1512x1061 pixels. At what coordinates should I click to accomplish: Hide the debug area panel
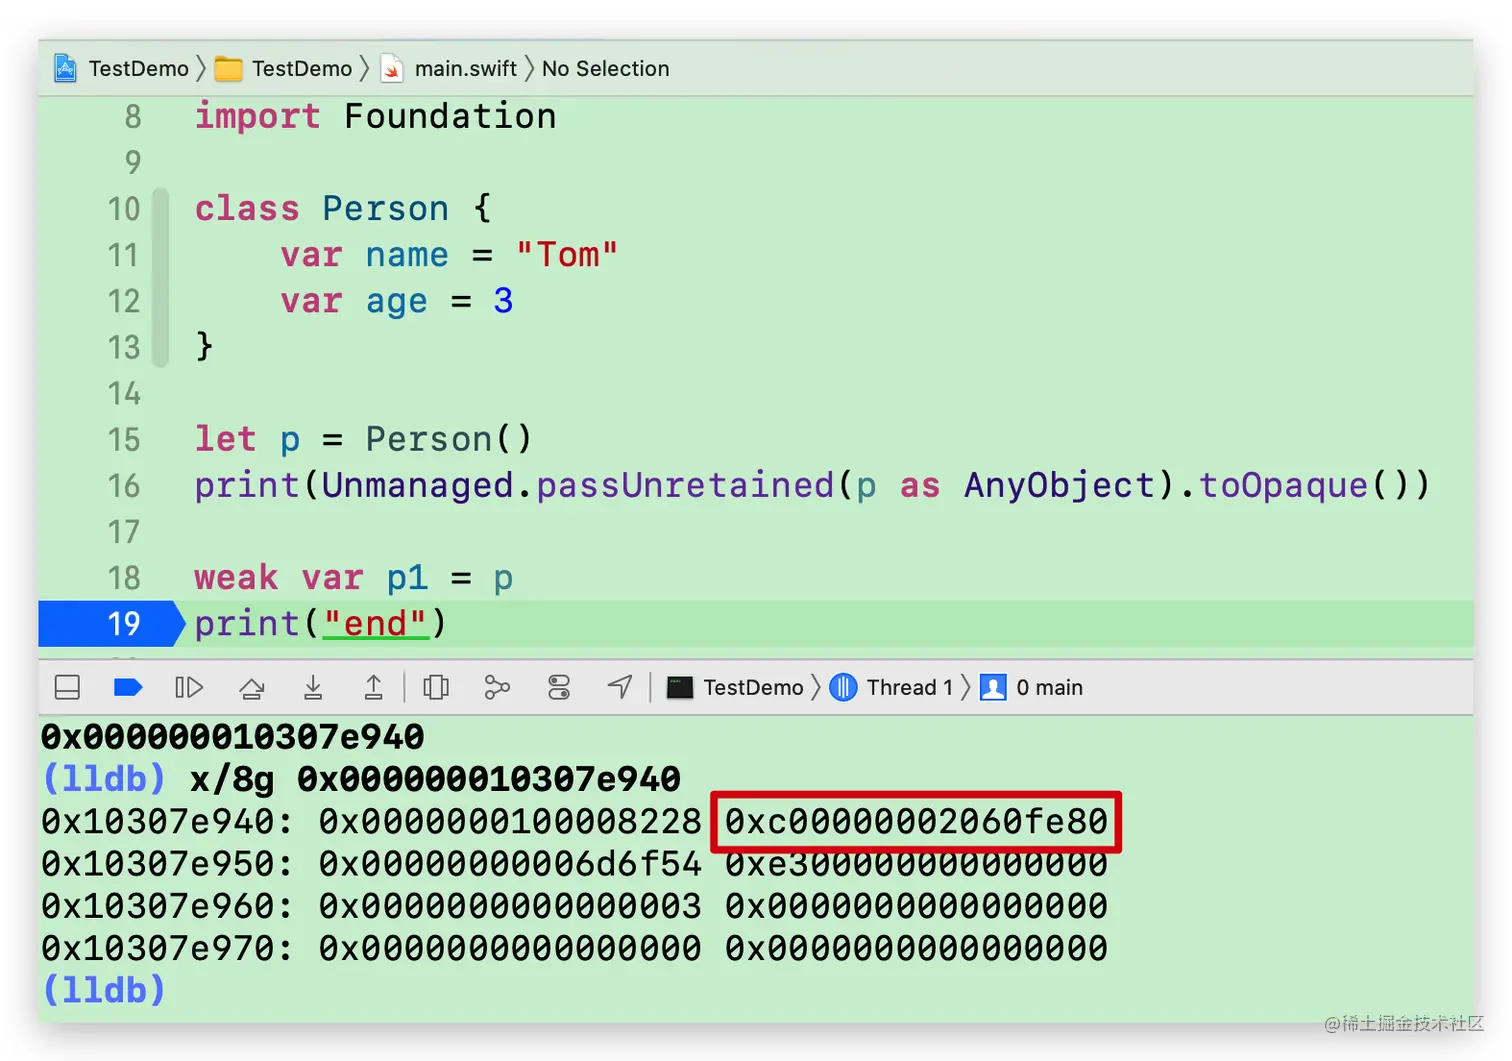(67, 687)
